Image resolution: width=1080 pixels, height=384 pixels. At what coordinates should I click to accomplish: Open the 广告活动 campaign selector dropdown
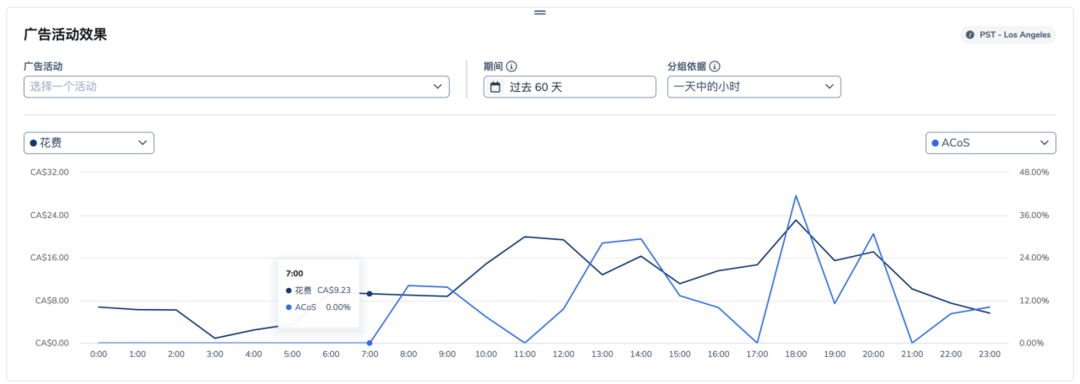(236, 87)
